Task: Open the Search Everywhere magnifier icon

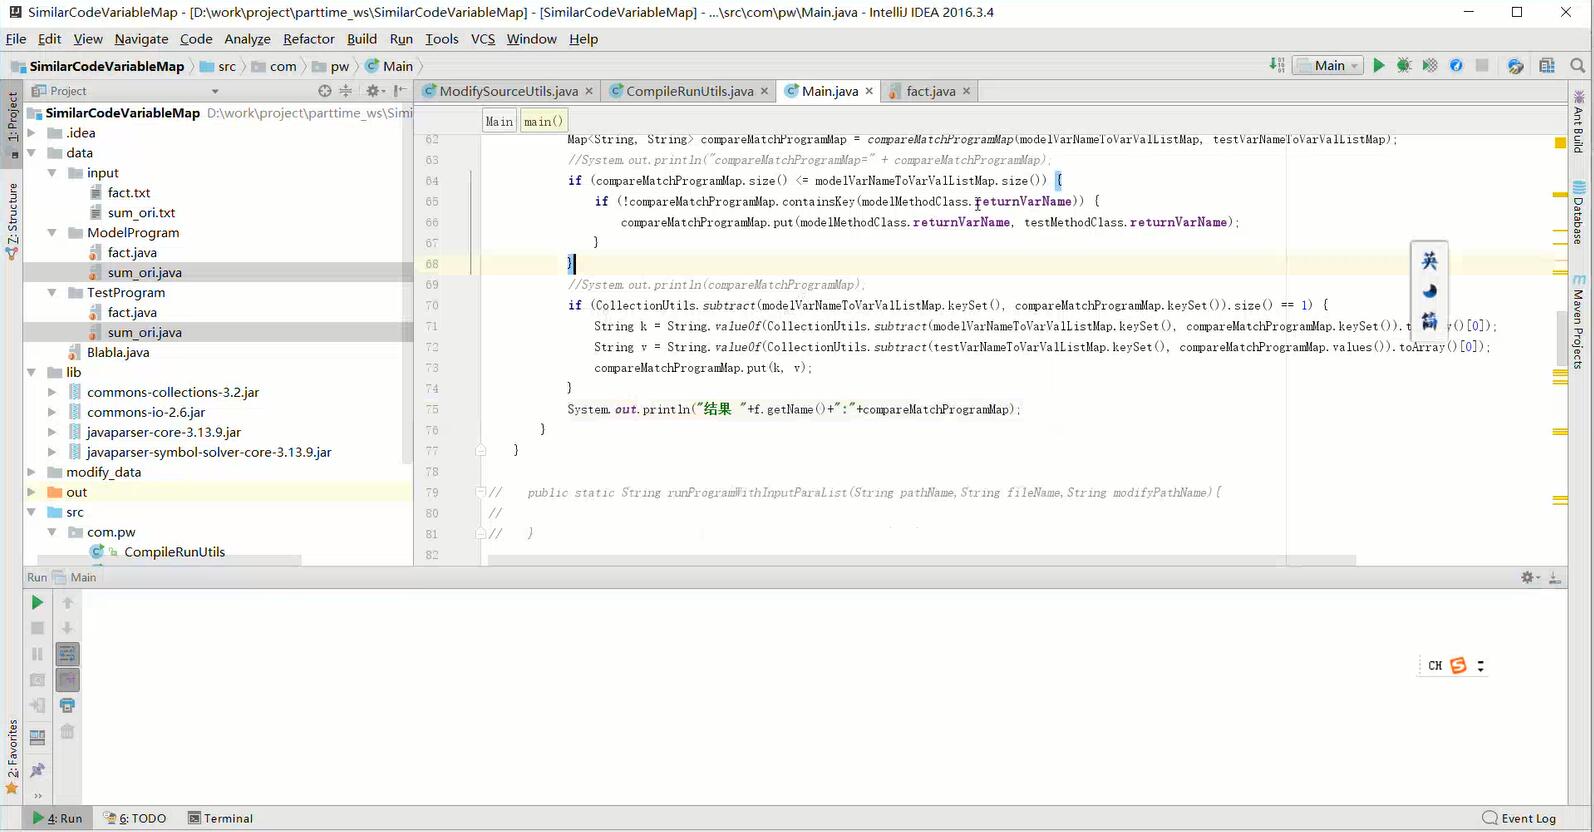Action: tap(1578, 65)
